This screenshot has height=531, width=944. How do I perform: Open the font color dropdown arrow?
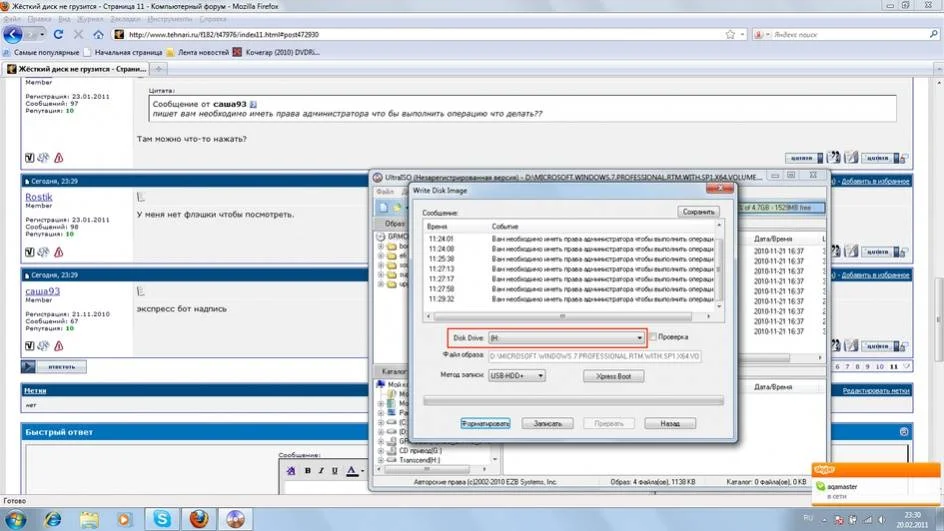(362, 471)
